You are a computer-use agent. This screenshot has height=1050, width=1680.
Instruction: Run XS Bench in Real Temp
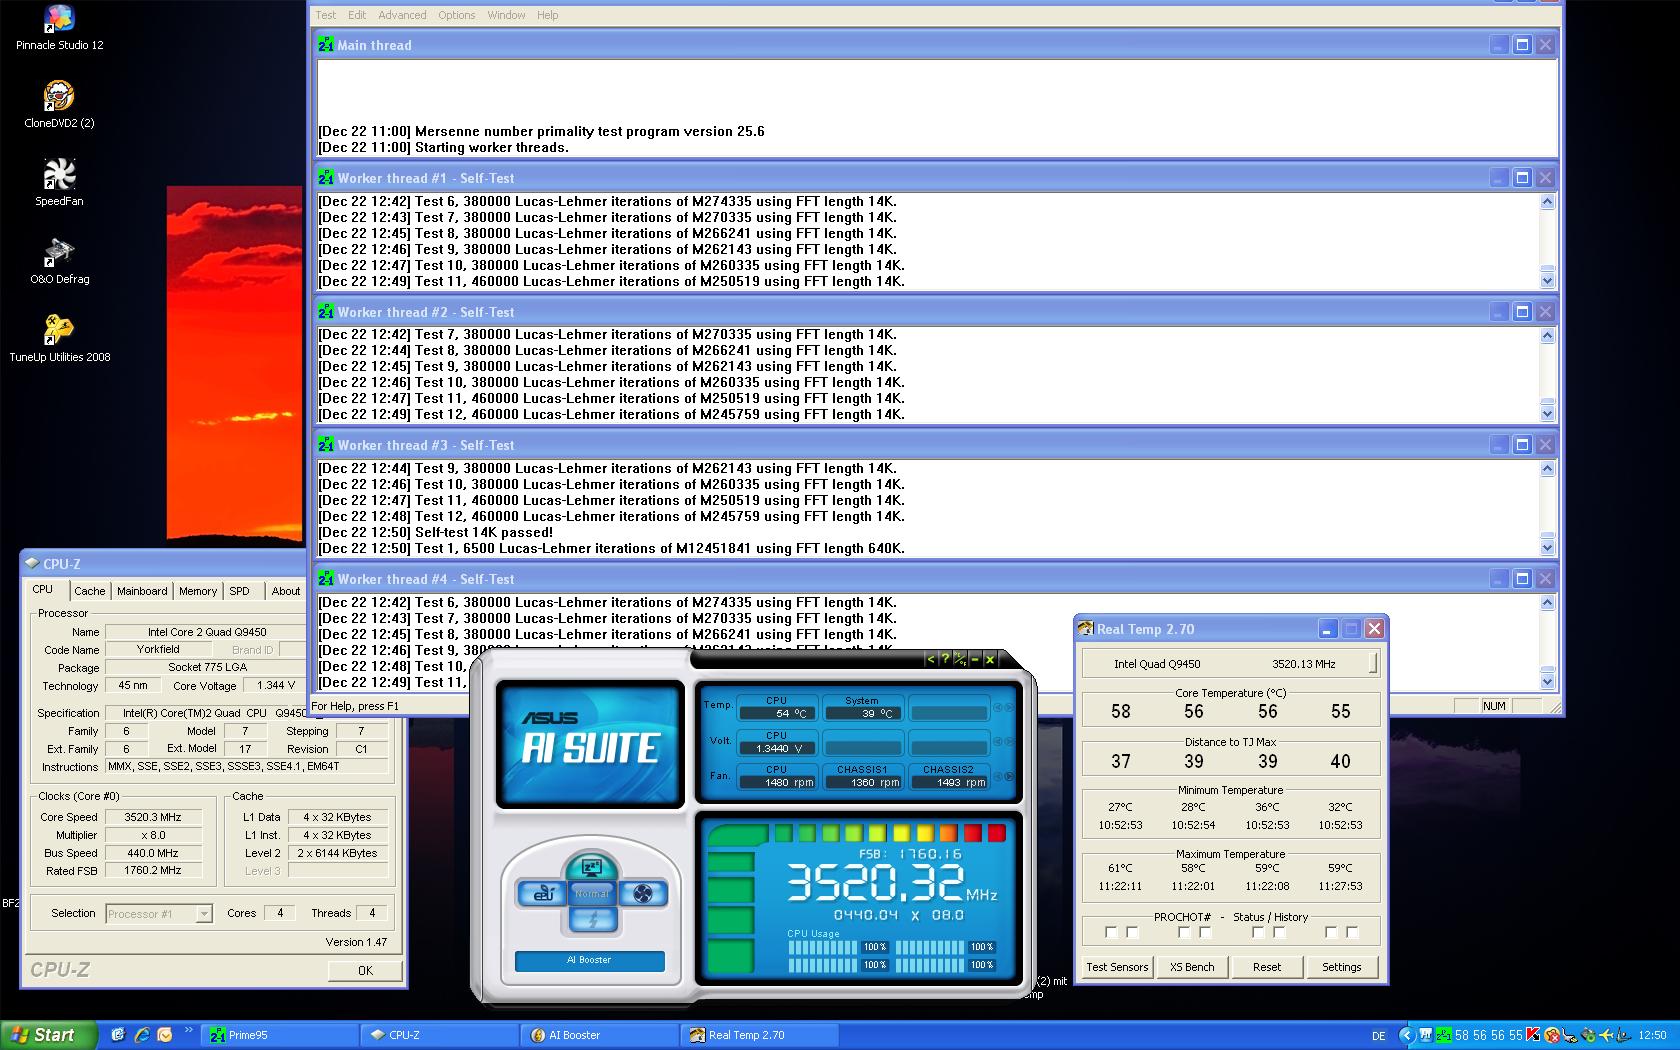pyautogui.click(x=1192, y=967)
